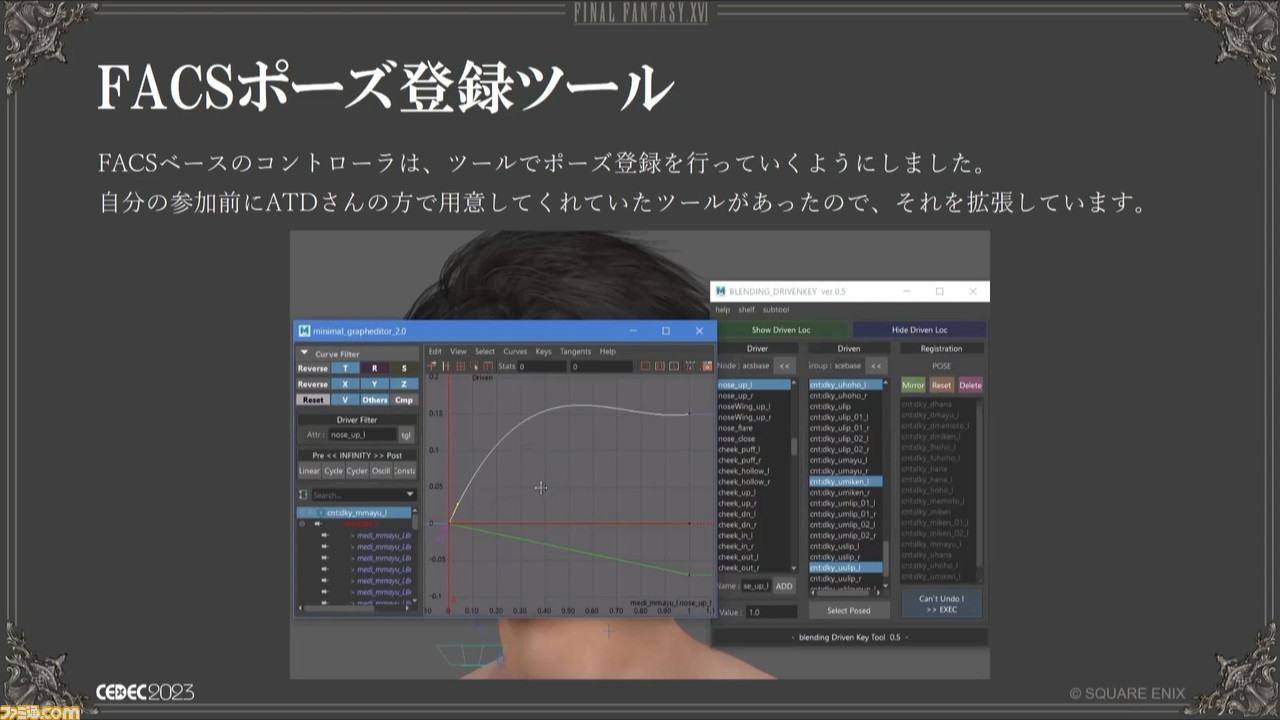Viewport: 1280px width, 720px height.
Task: Open Keys menu in graph editor
Action: [543, 352]
